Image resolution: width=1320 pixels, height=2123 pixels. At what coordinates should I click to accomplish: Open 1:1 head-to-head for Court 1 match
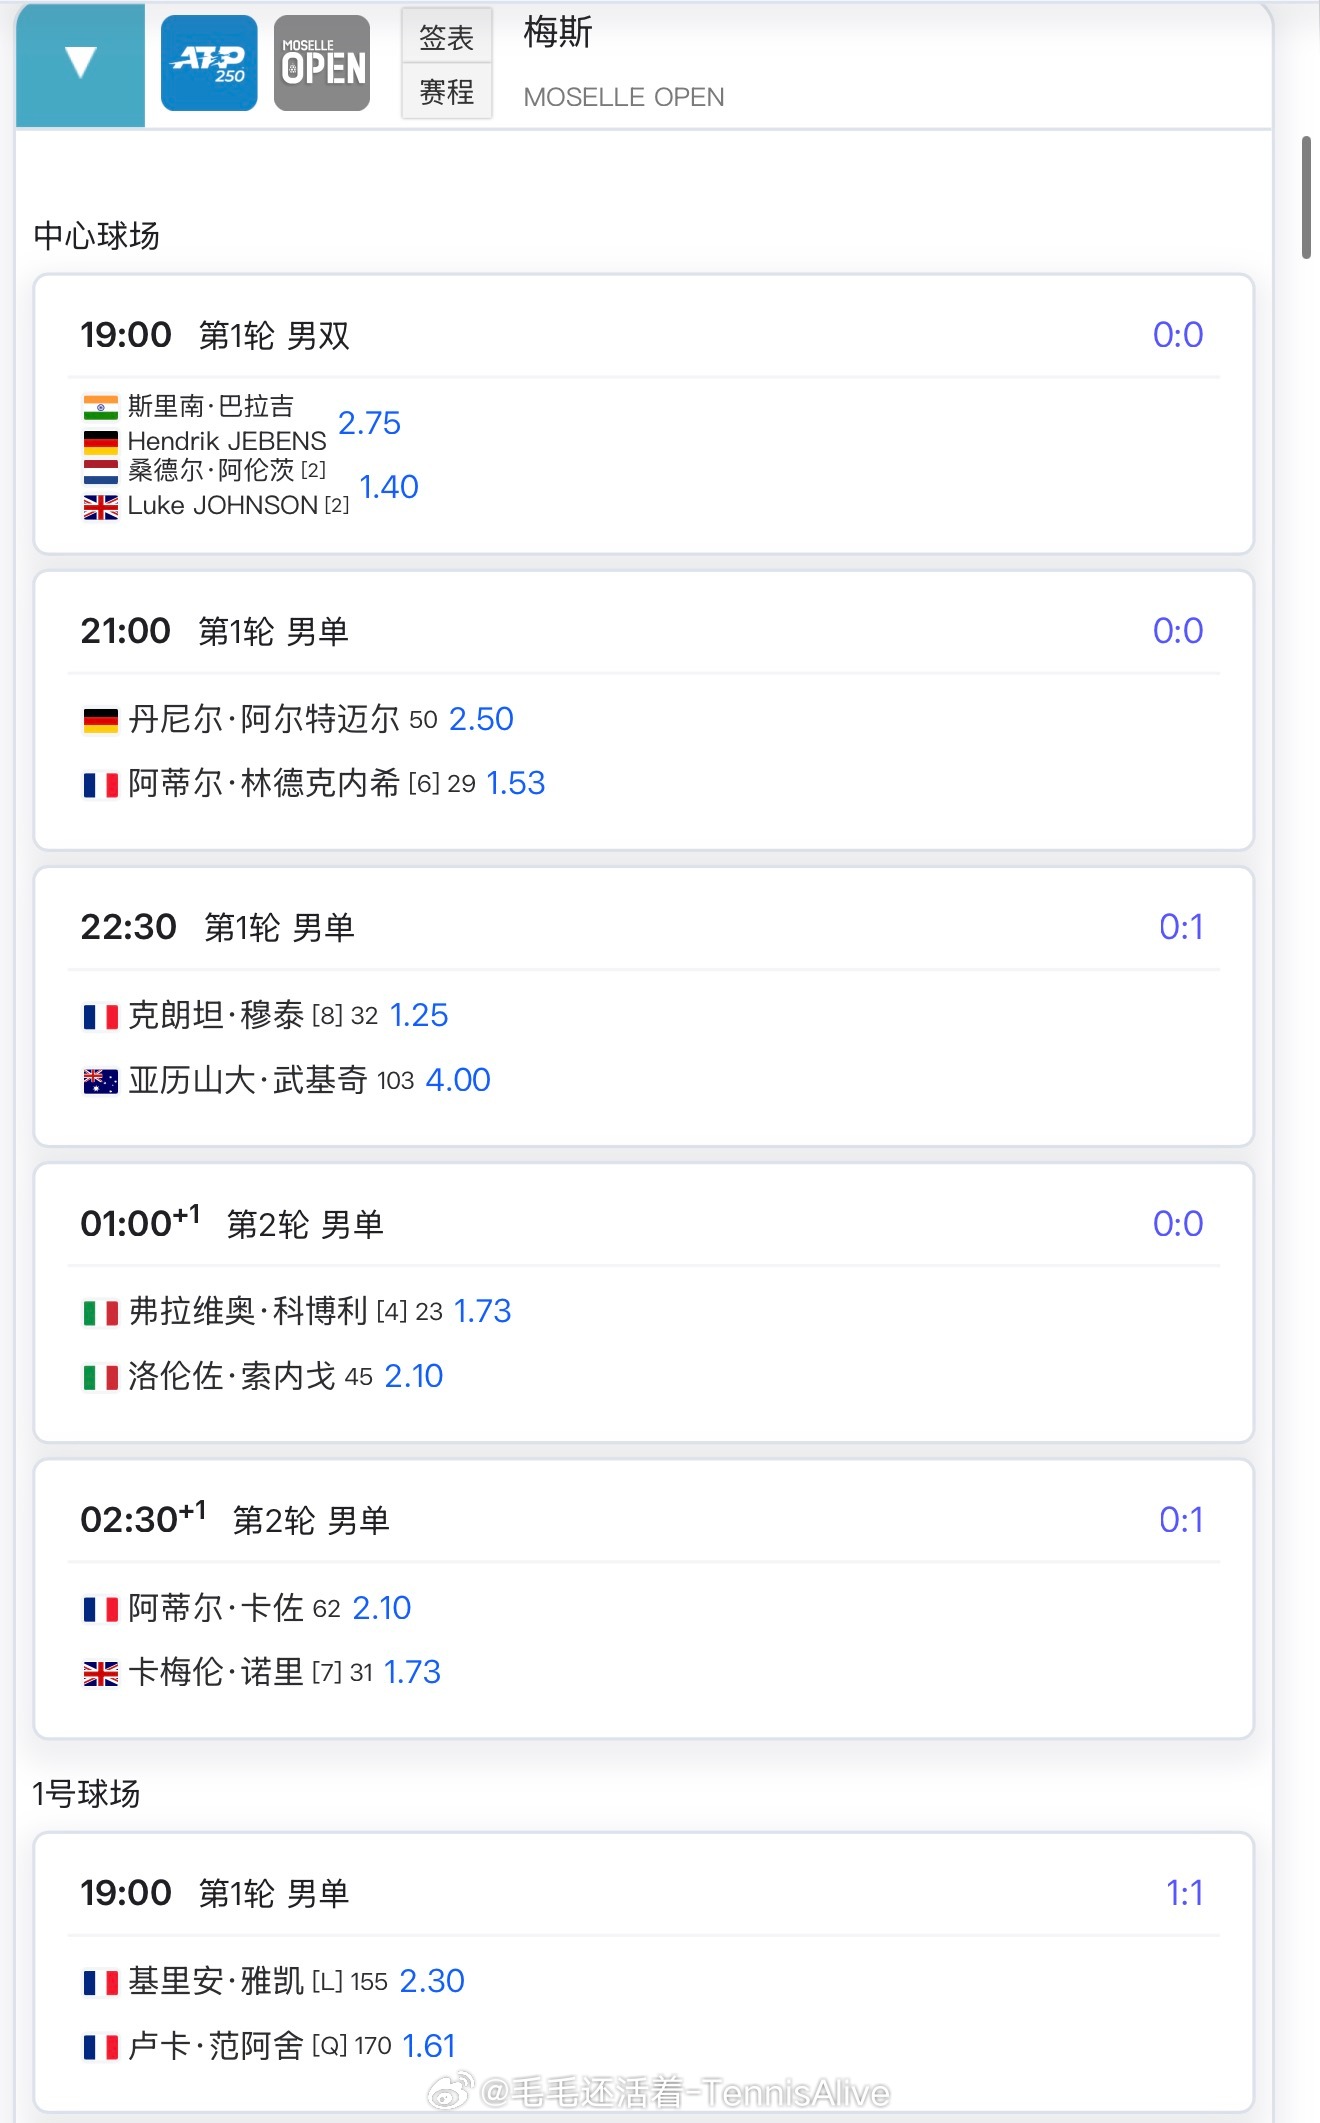[1184, 1893]
